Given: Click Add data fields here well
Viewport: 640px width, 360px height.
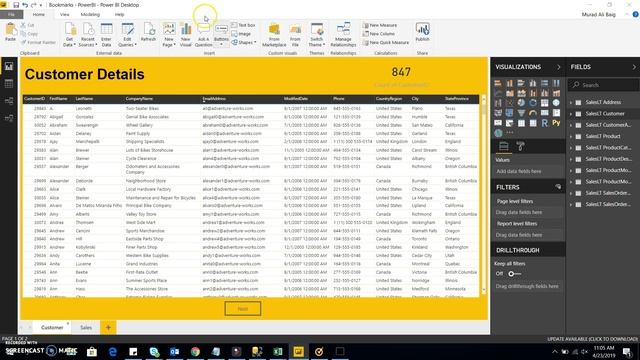Looking at the screenshot, I should click(527, 171).
